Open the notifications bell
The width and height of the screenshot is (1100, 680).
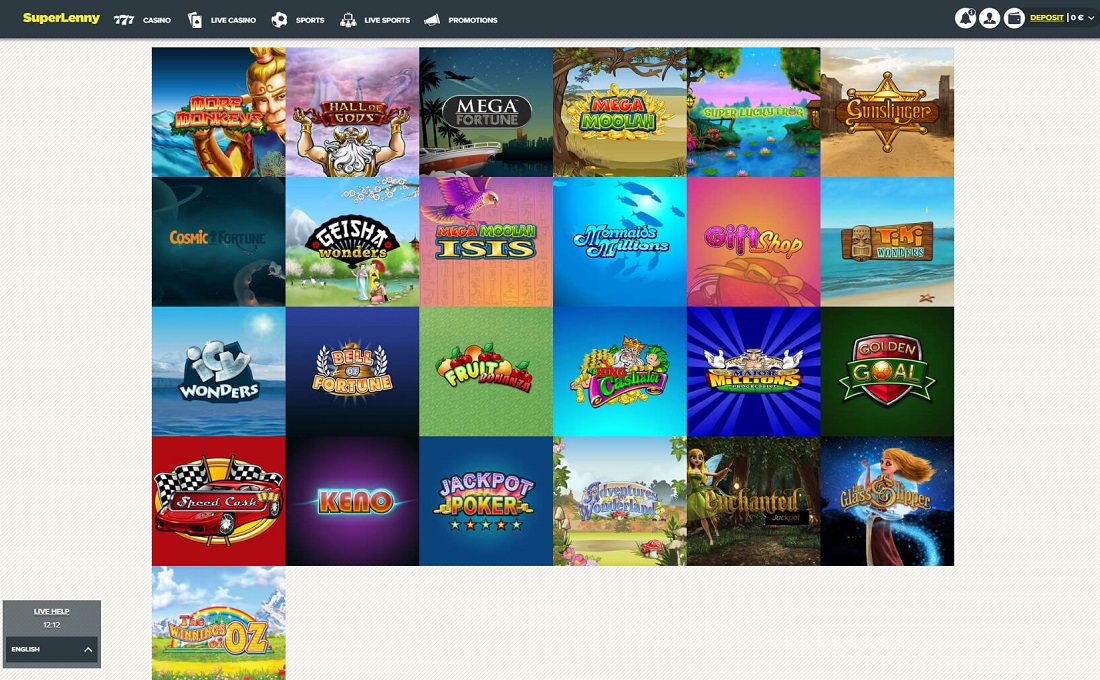coord(965,18)
